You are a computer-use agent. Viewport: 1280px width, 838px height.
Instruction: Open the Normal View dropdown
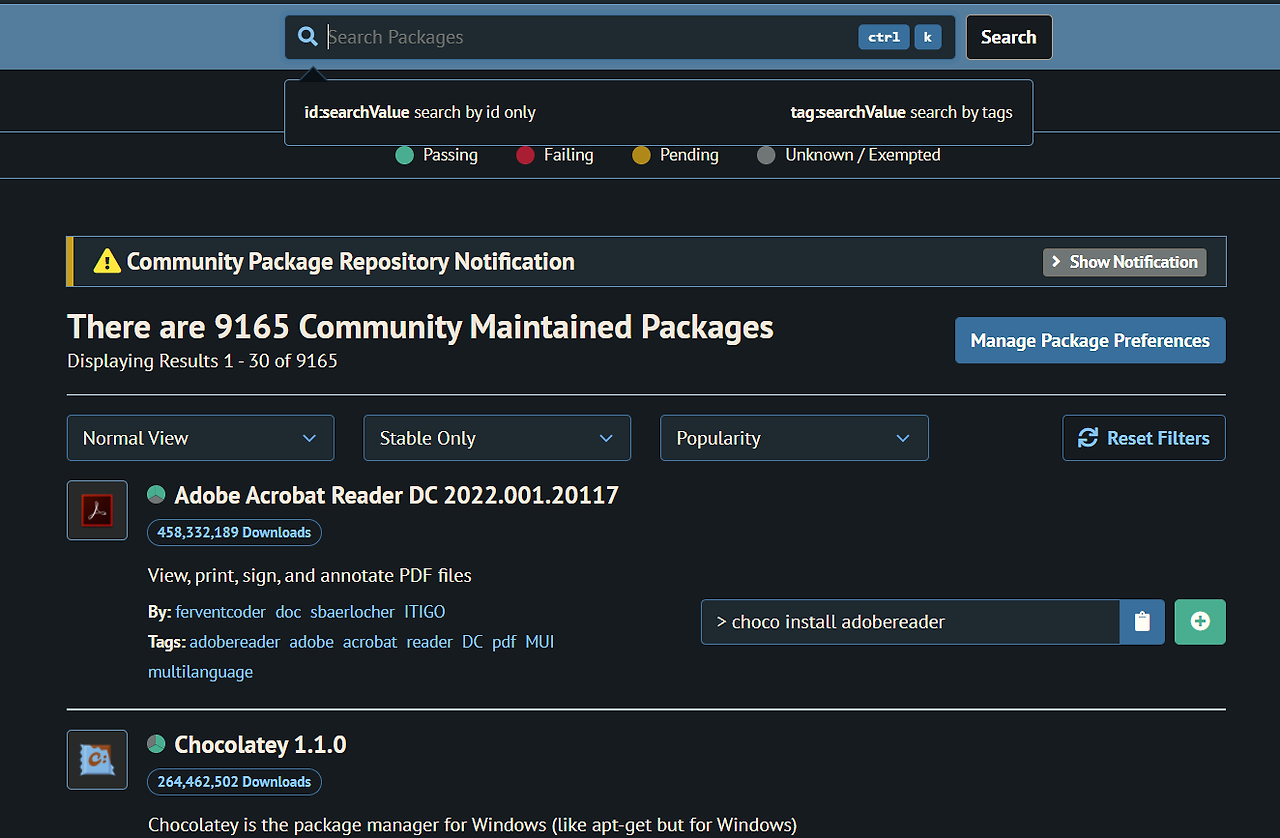pyautogui.click(x=200, y=438)
